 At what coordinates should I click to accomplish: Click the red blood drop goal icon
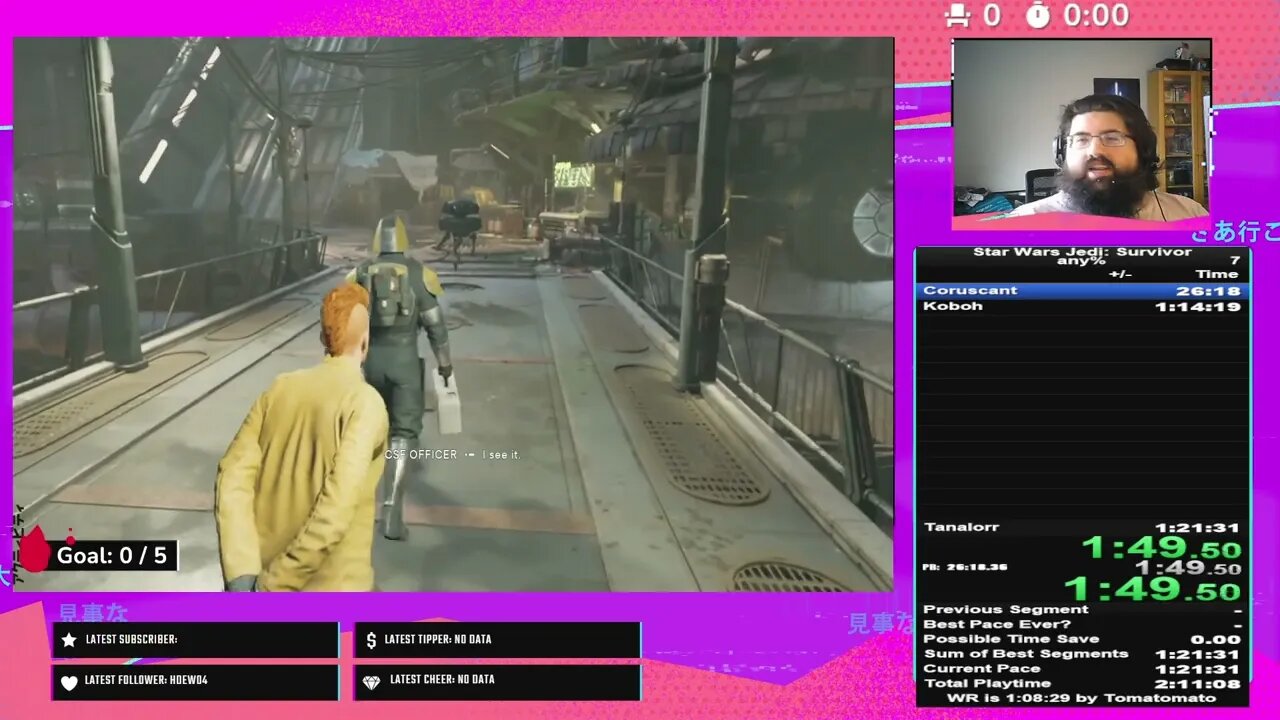tap(35, 550)
